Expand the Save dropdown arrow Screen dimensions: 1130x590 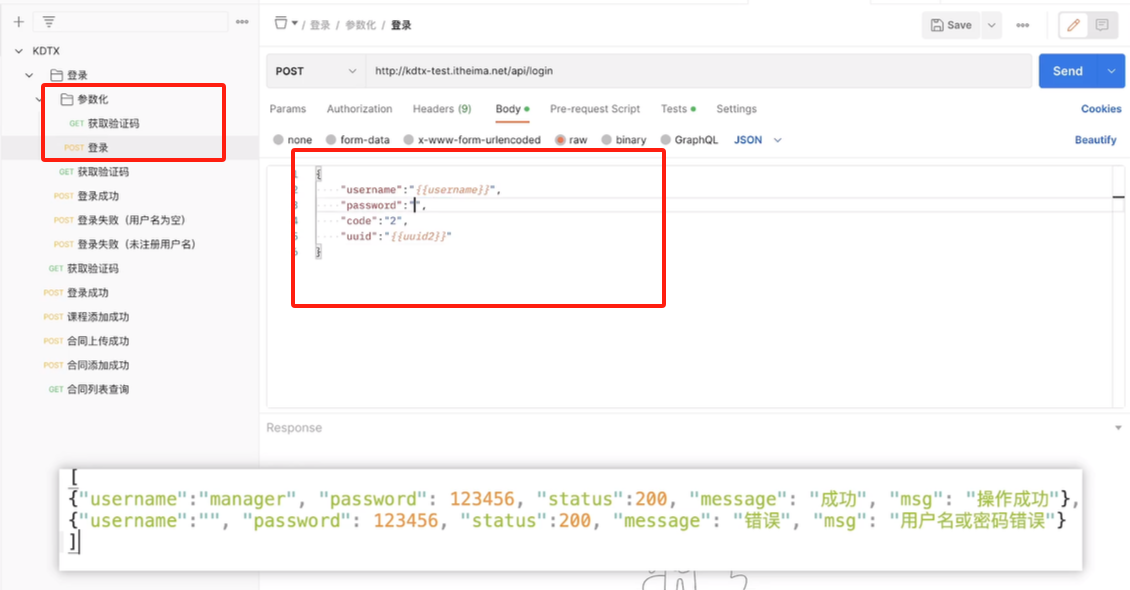tap(992, 25)
